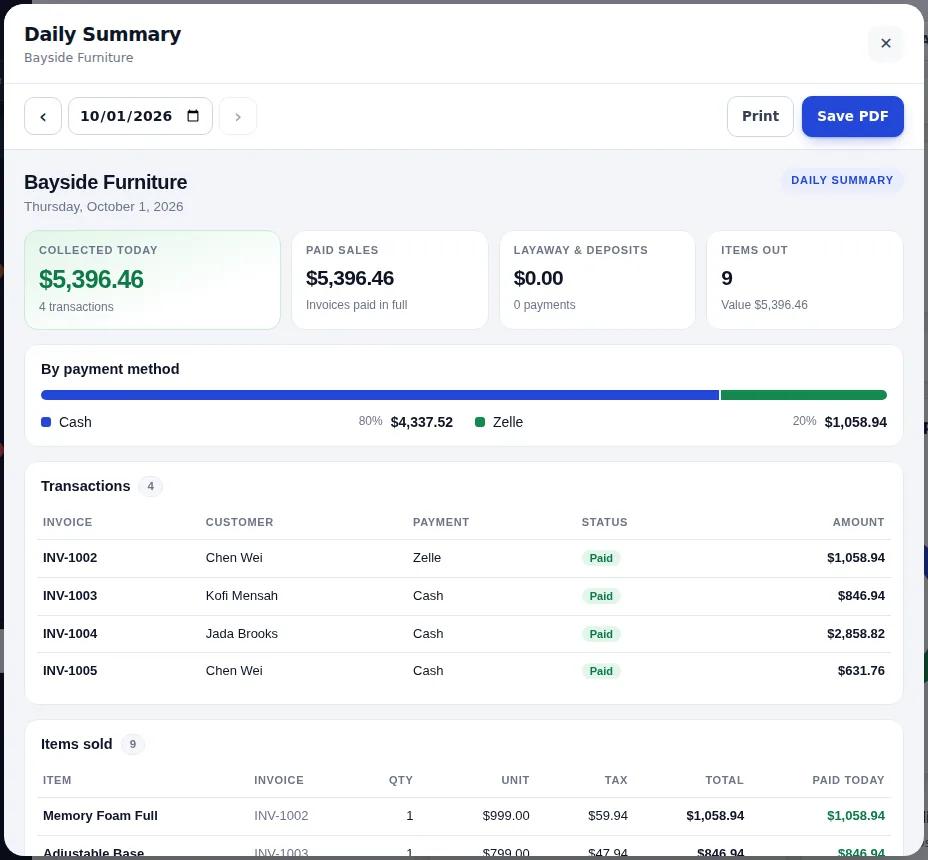The image size is (928, 860).
Task: Click the CUSTOMER column header
Action: (x=239, y=522)
